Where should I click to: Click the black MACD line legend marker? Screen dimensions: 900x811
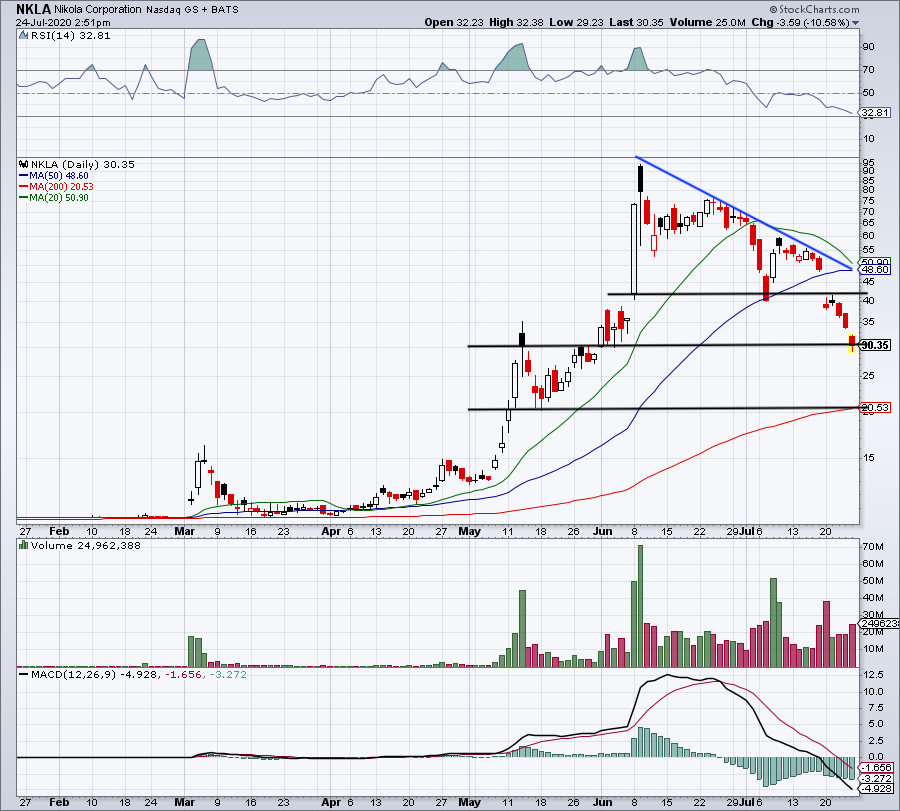coord(24,674)
